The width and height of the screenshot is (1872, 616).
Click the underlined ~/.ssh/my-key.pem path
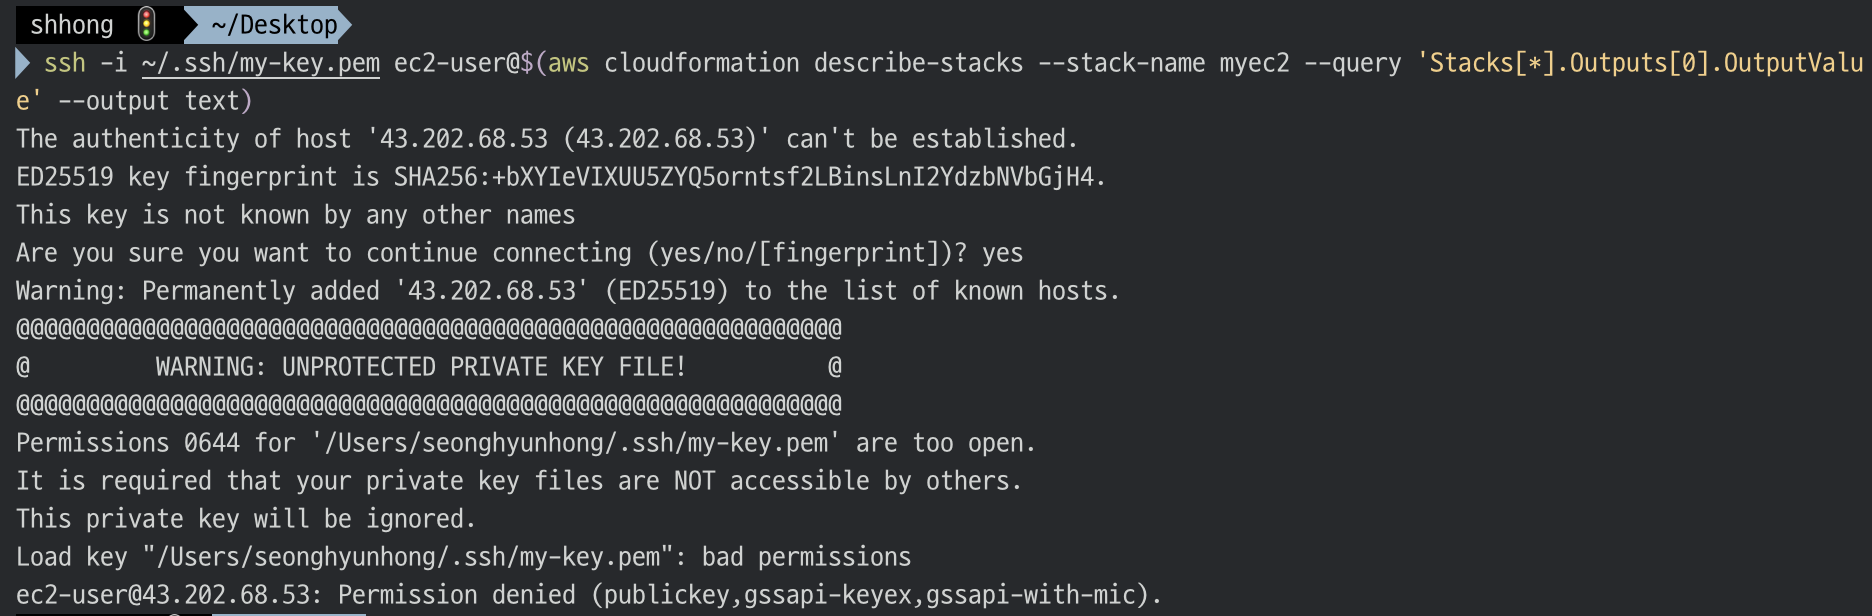261,63
